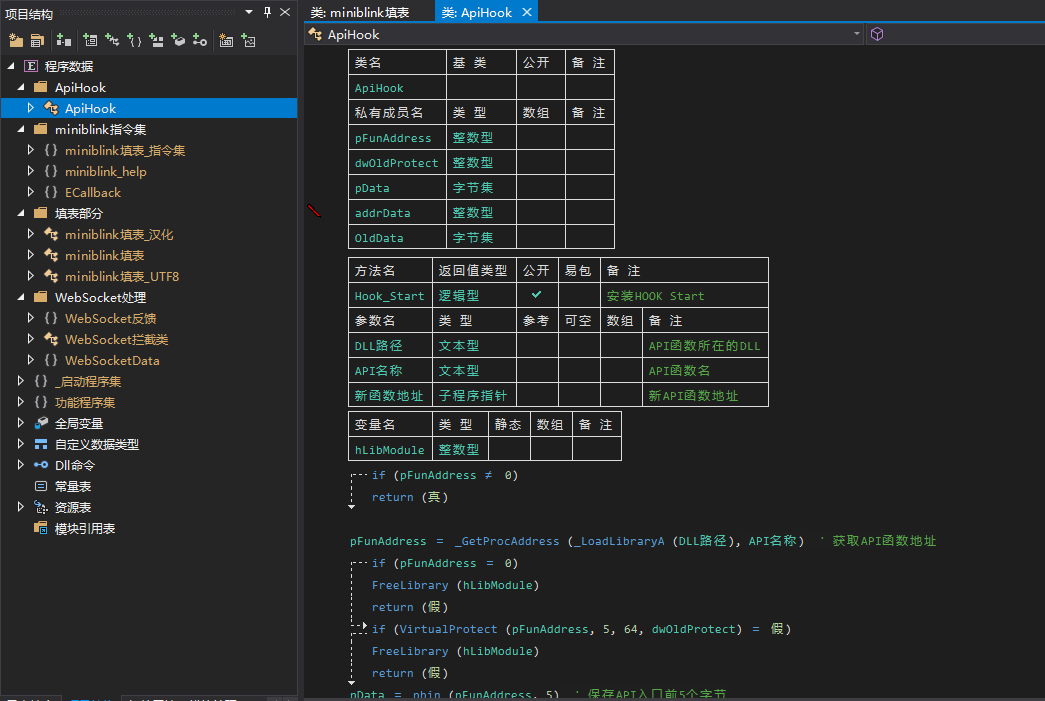Click the new folder icon in project toolbar
This screenshot has width=1045, height=701.
(x=16, y=40)
